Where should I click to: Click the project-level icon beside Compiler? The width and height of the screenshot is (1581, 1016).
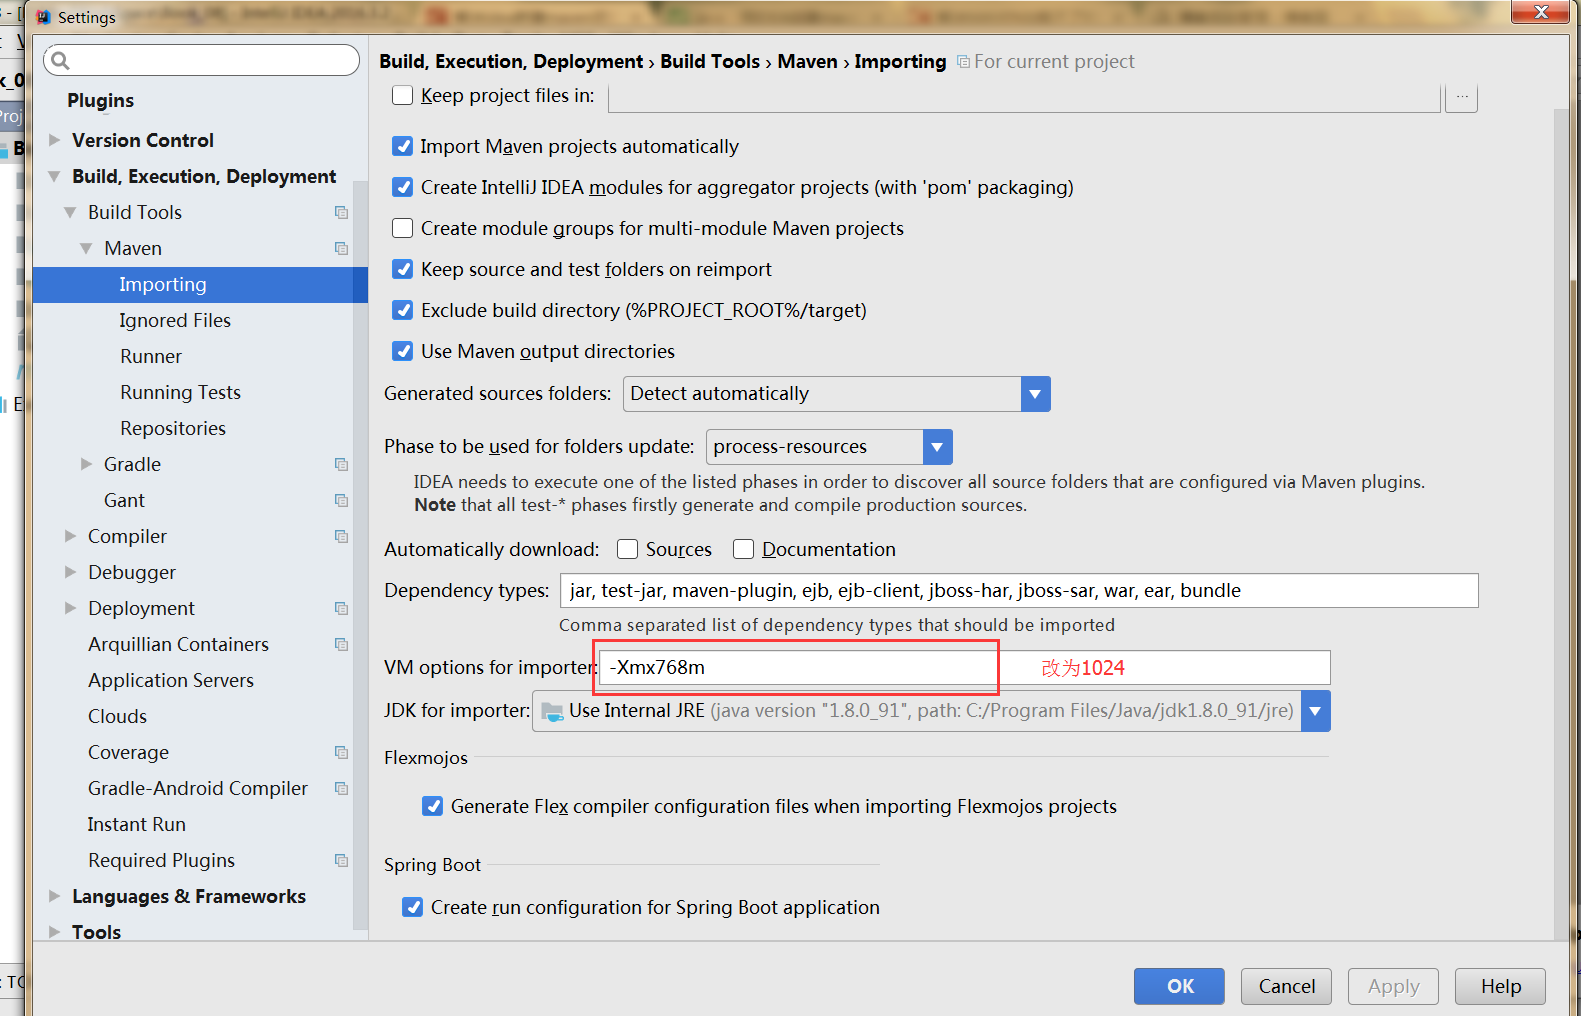click(x=341, y=536)
